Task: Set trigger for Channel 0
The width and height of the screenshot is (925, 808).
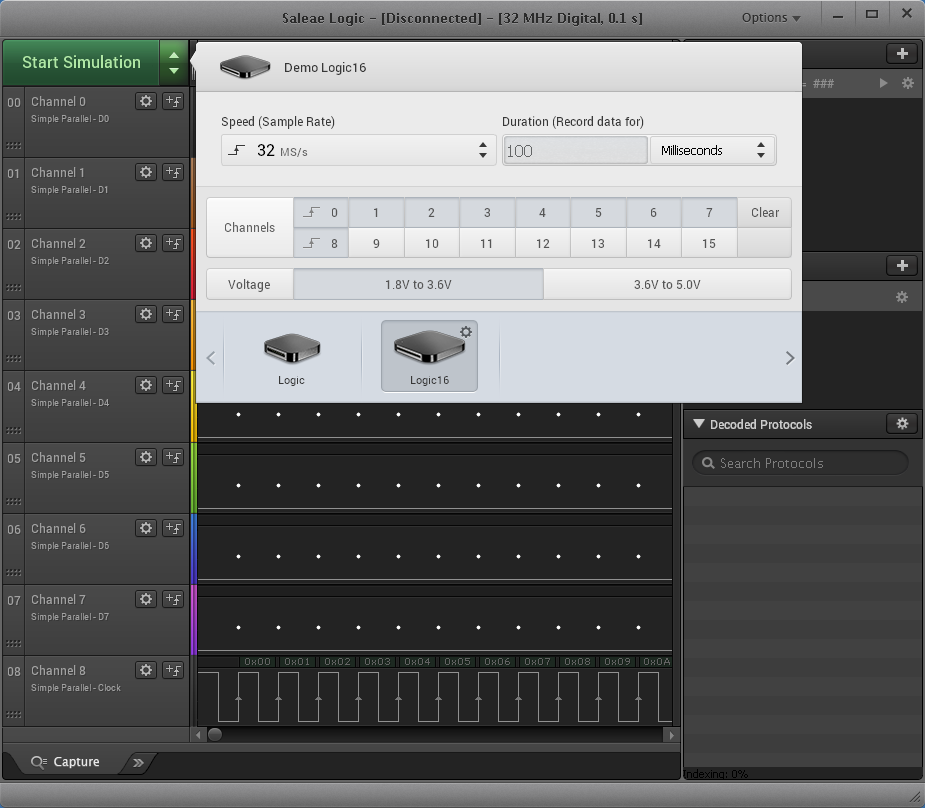Action: pos(173,101)
